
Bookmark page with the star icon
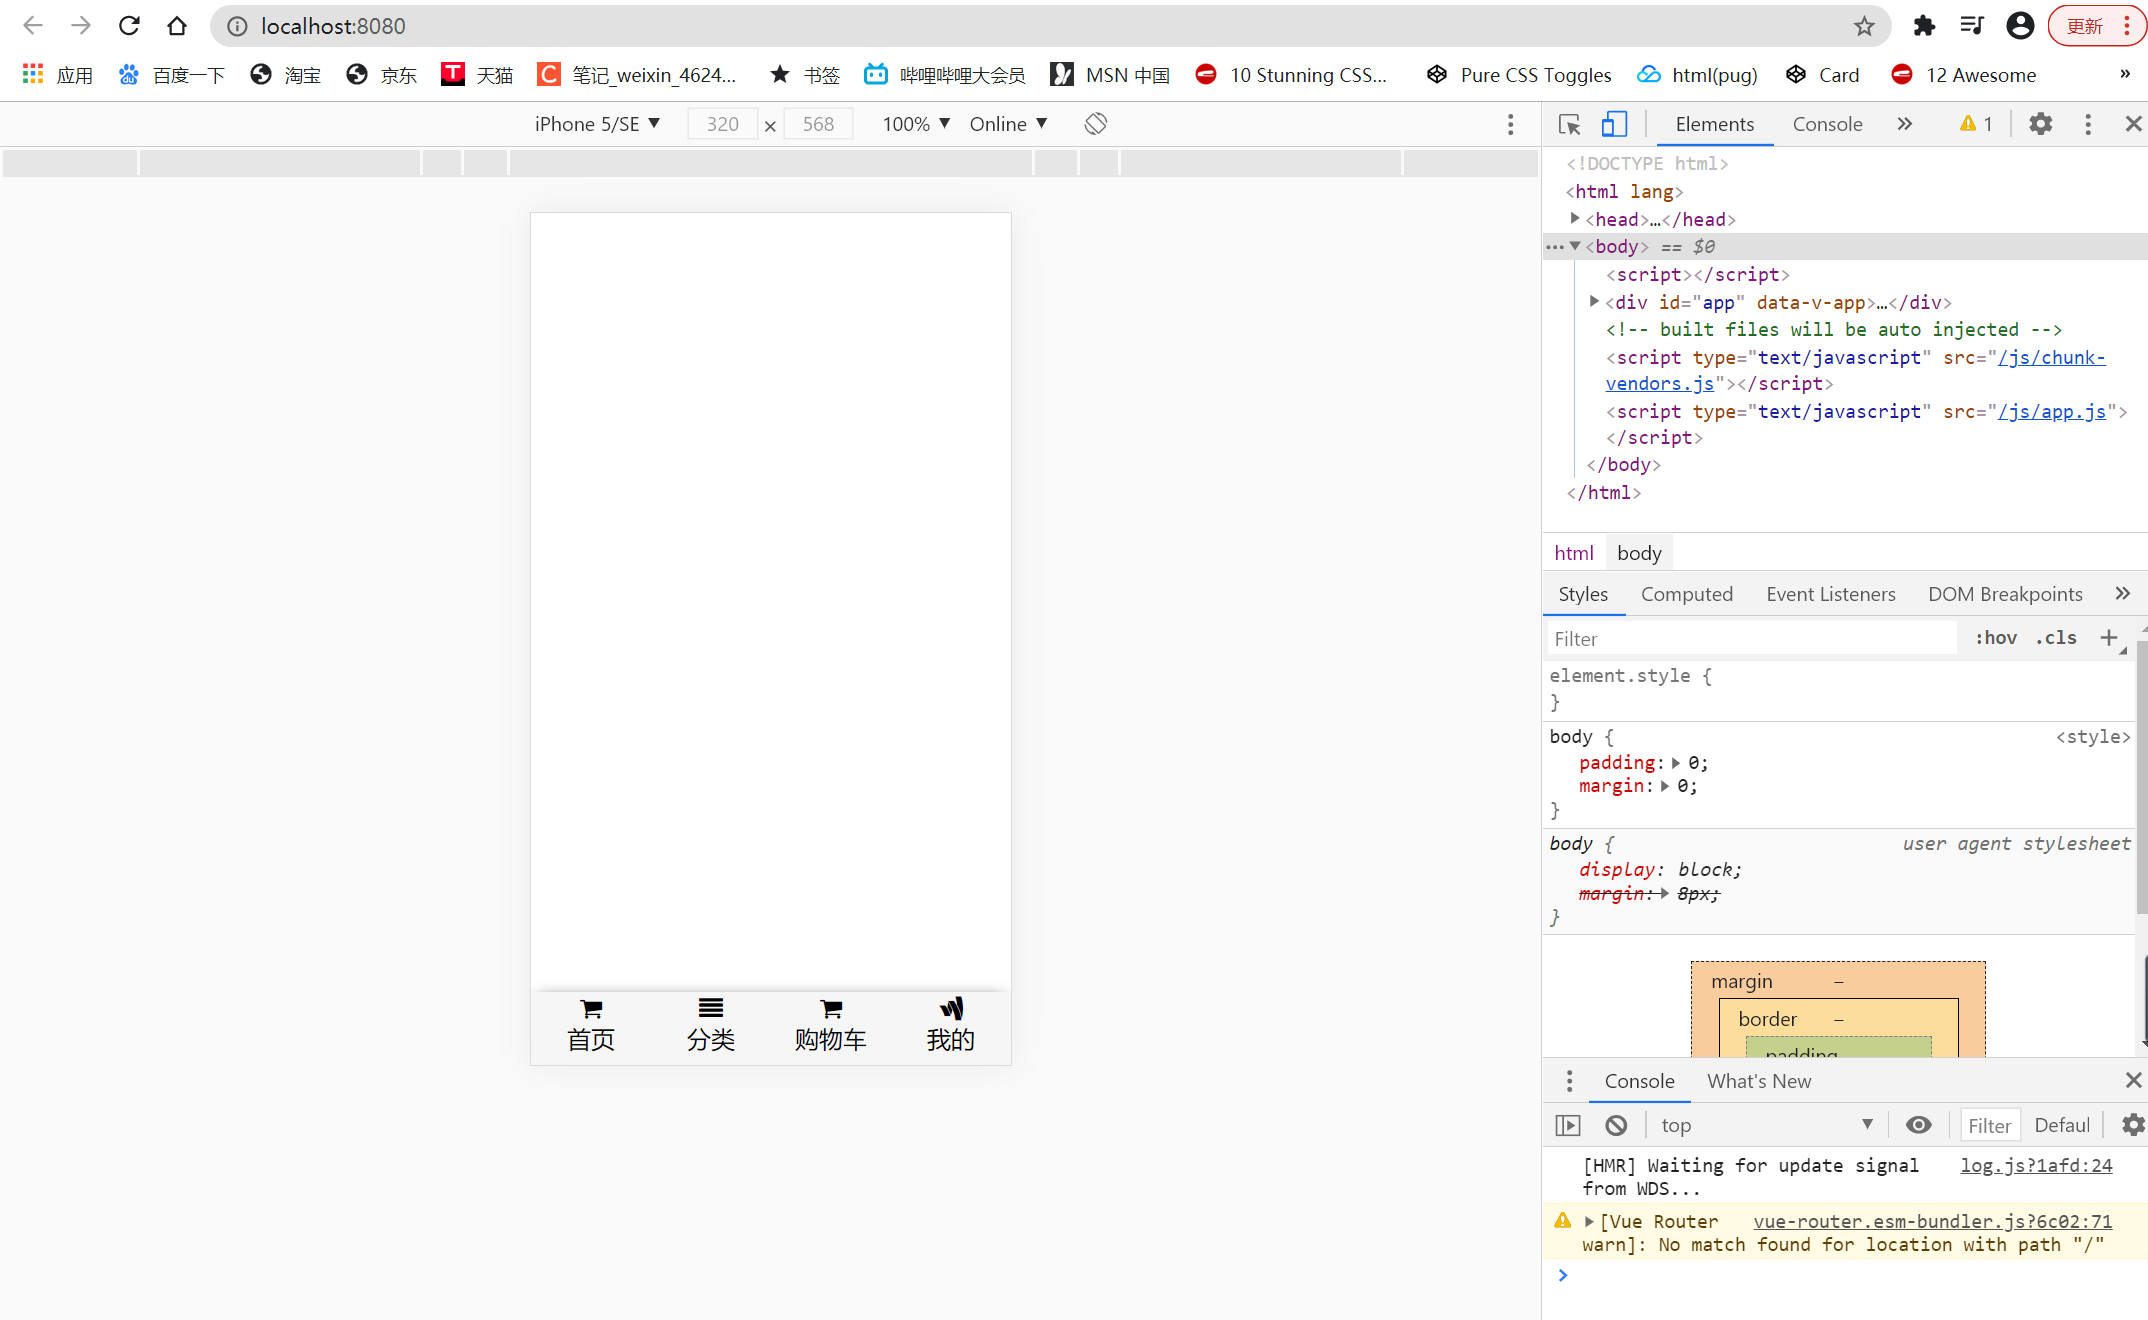click(x=1864, y=26)
